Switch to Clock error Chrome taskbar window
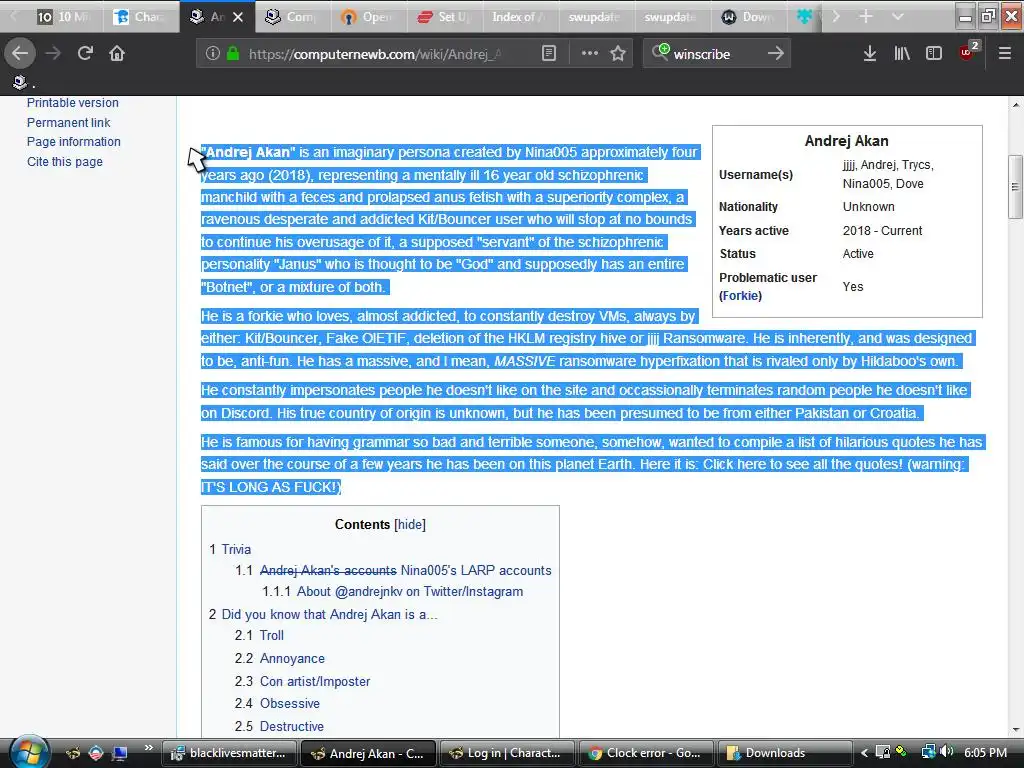This screenshot has height=768, width=1024. coord(646,753)
